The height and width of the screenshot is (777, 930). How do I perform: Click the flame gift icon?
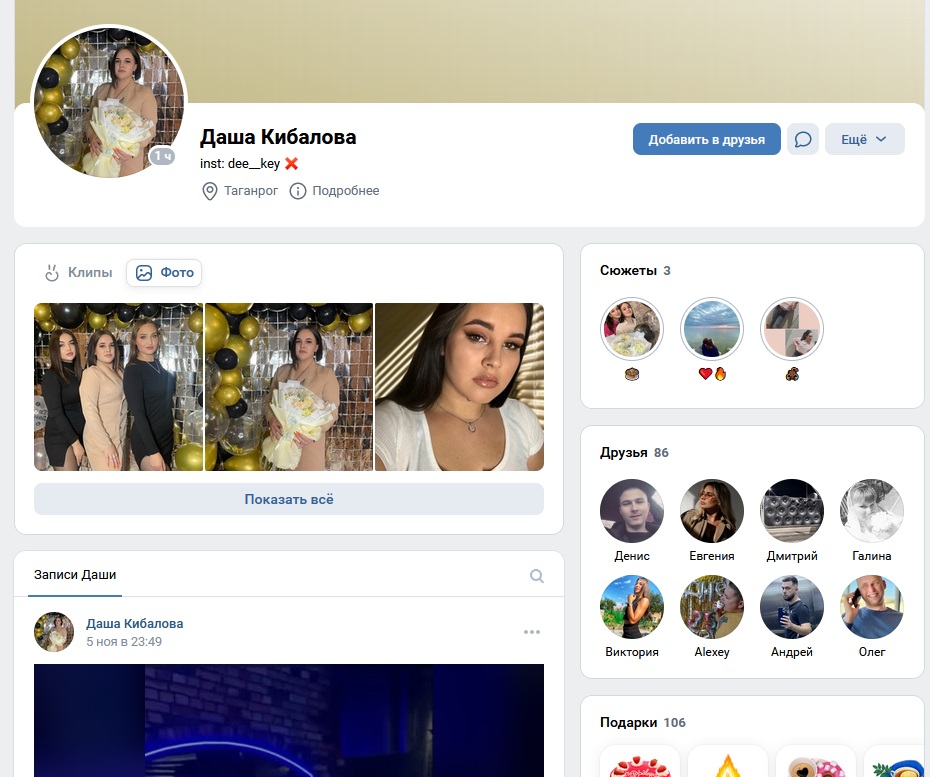728,762
